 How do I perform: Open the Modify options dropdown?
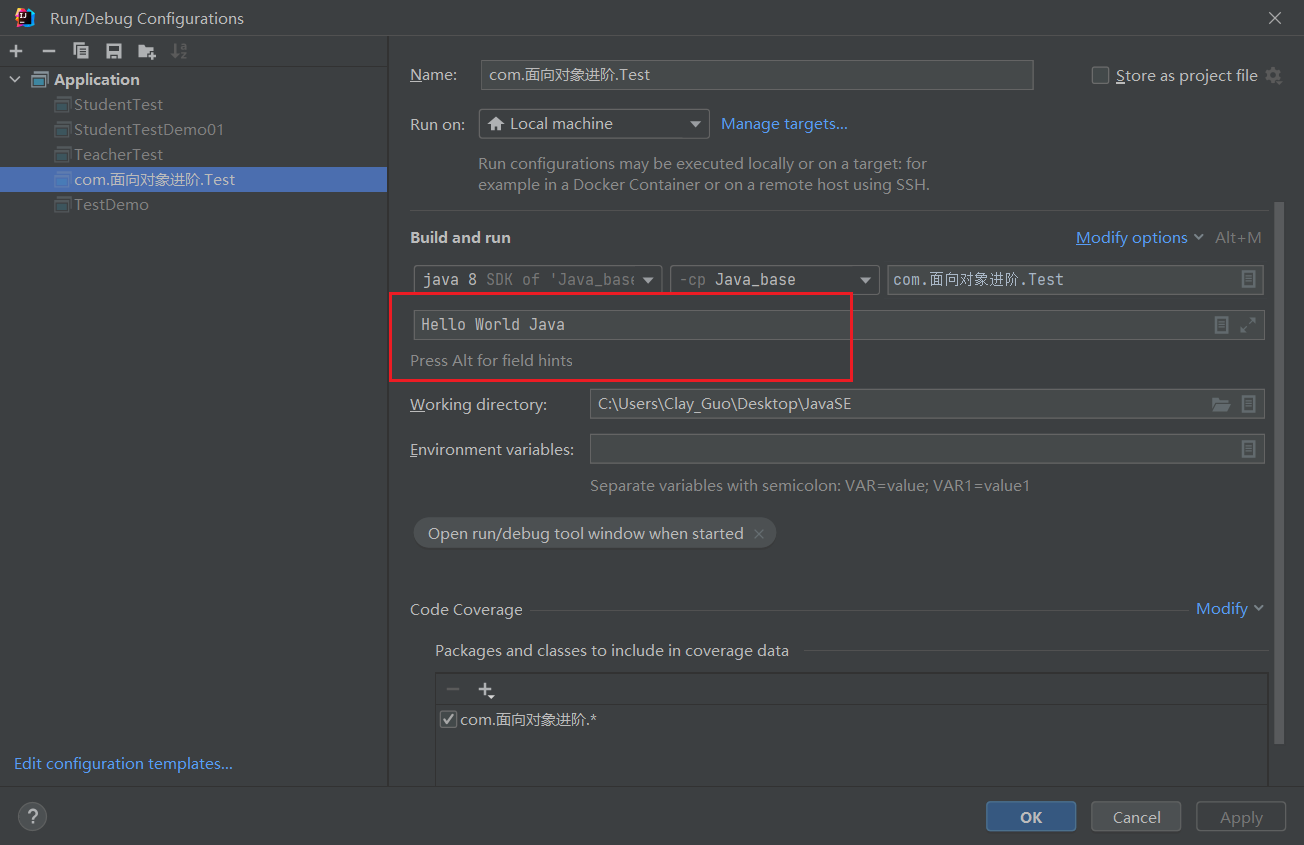[x=1140, y=238]
